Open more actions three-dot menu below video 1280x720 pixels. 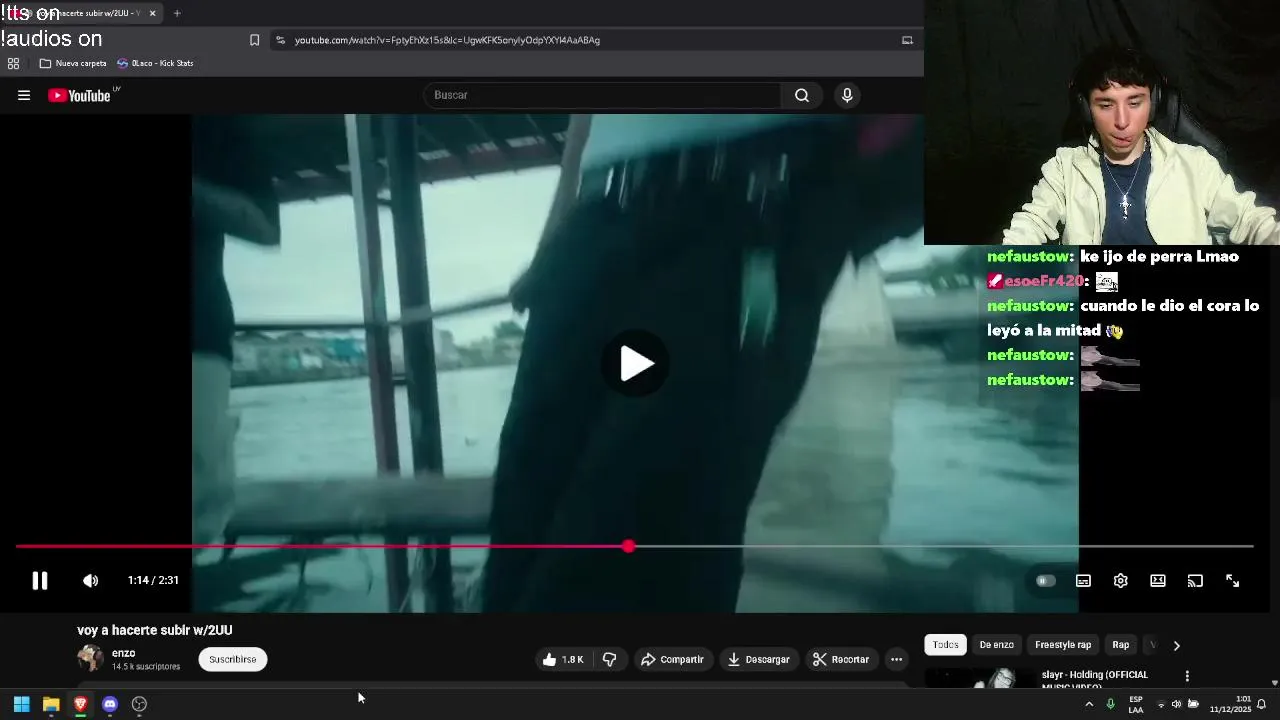pyautogui.click(x=896, y=659)
